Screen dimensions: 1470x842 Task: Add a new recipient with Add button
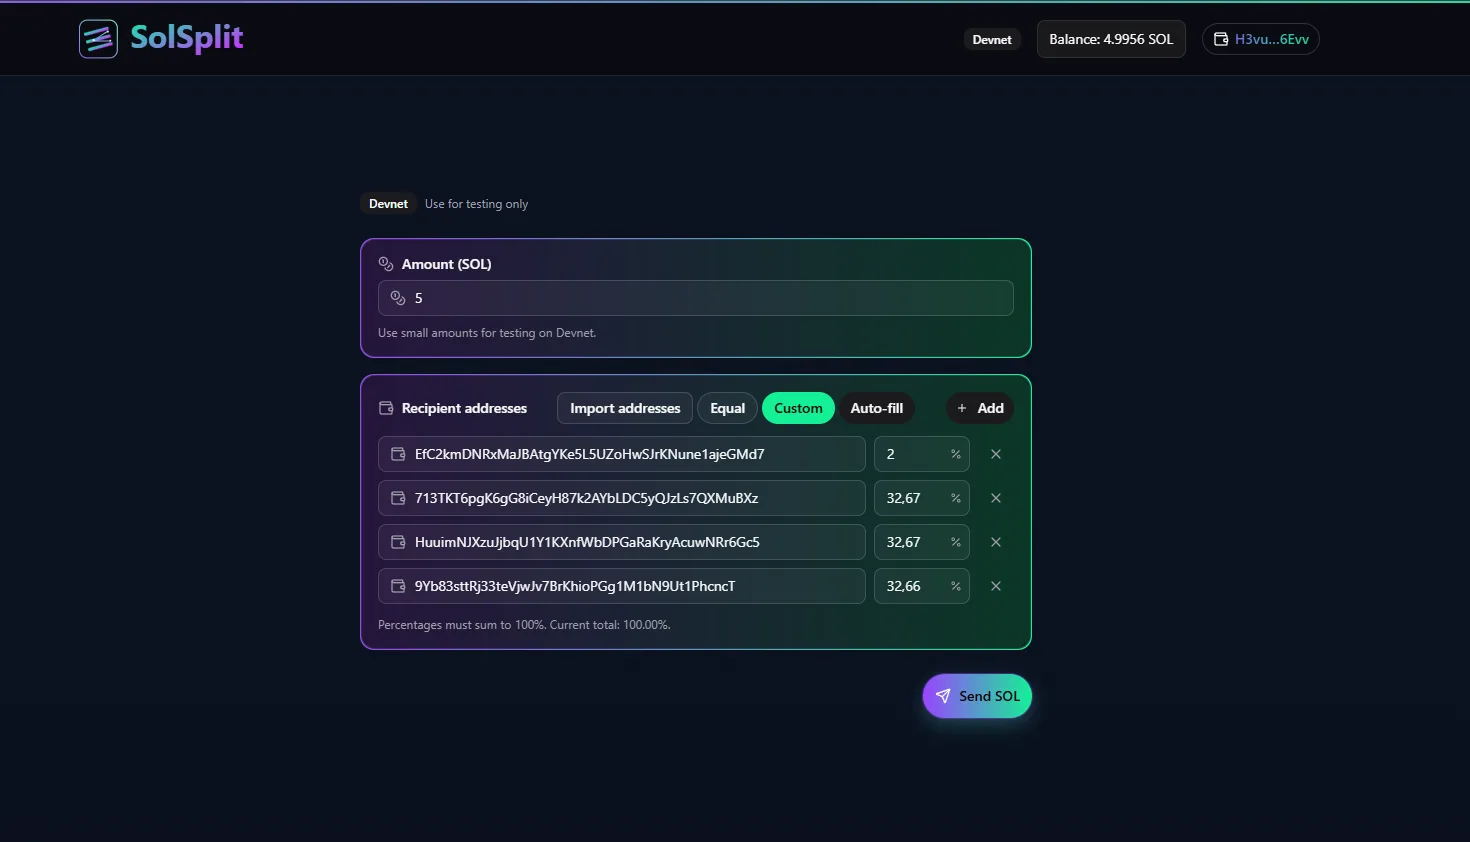[x=980, y=408]
